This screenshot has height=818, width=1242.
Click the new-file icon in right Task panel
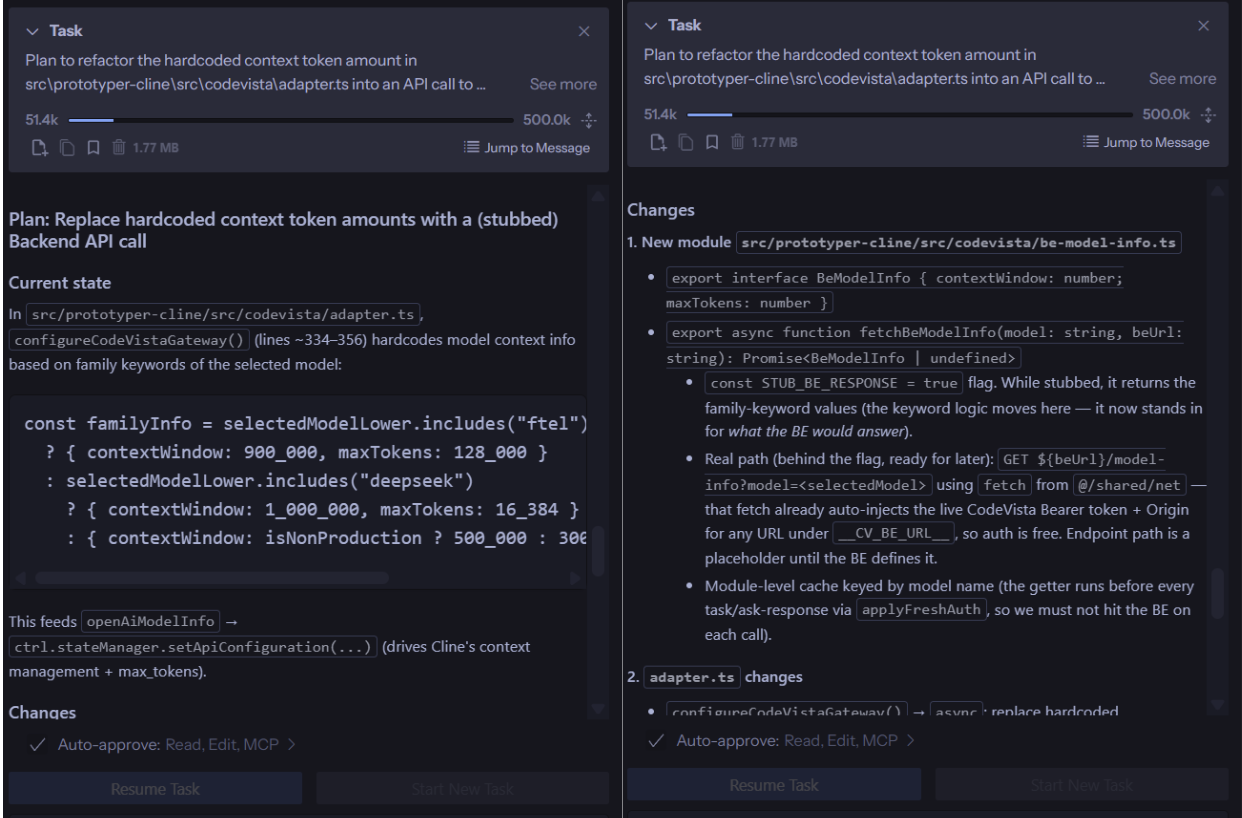(658, 142)
